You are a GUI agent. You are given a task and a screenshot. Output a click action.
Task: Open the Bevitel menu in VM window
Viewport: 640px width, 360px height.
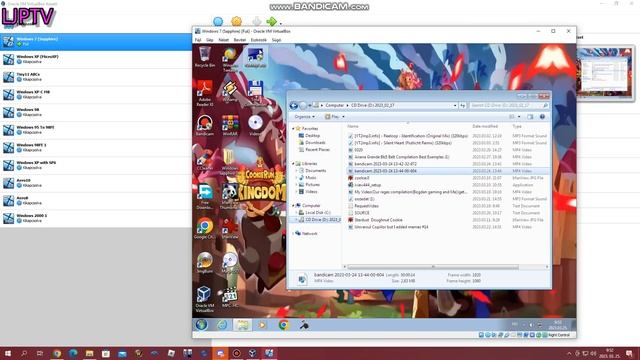[240, 40]
